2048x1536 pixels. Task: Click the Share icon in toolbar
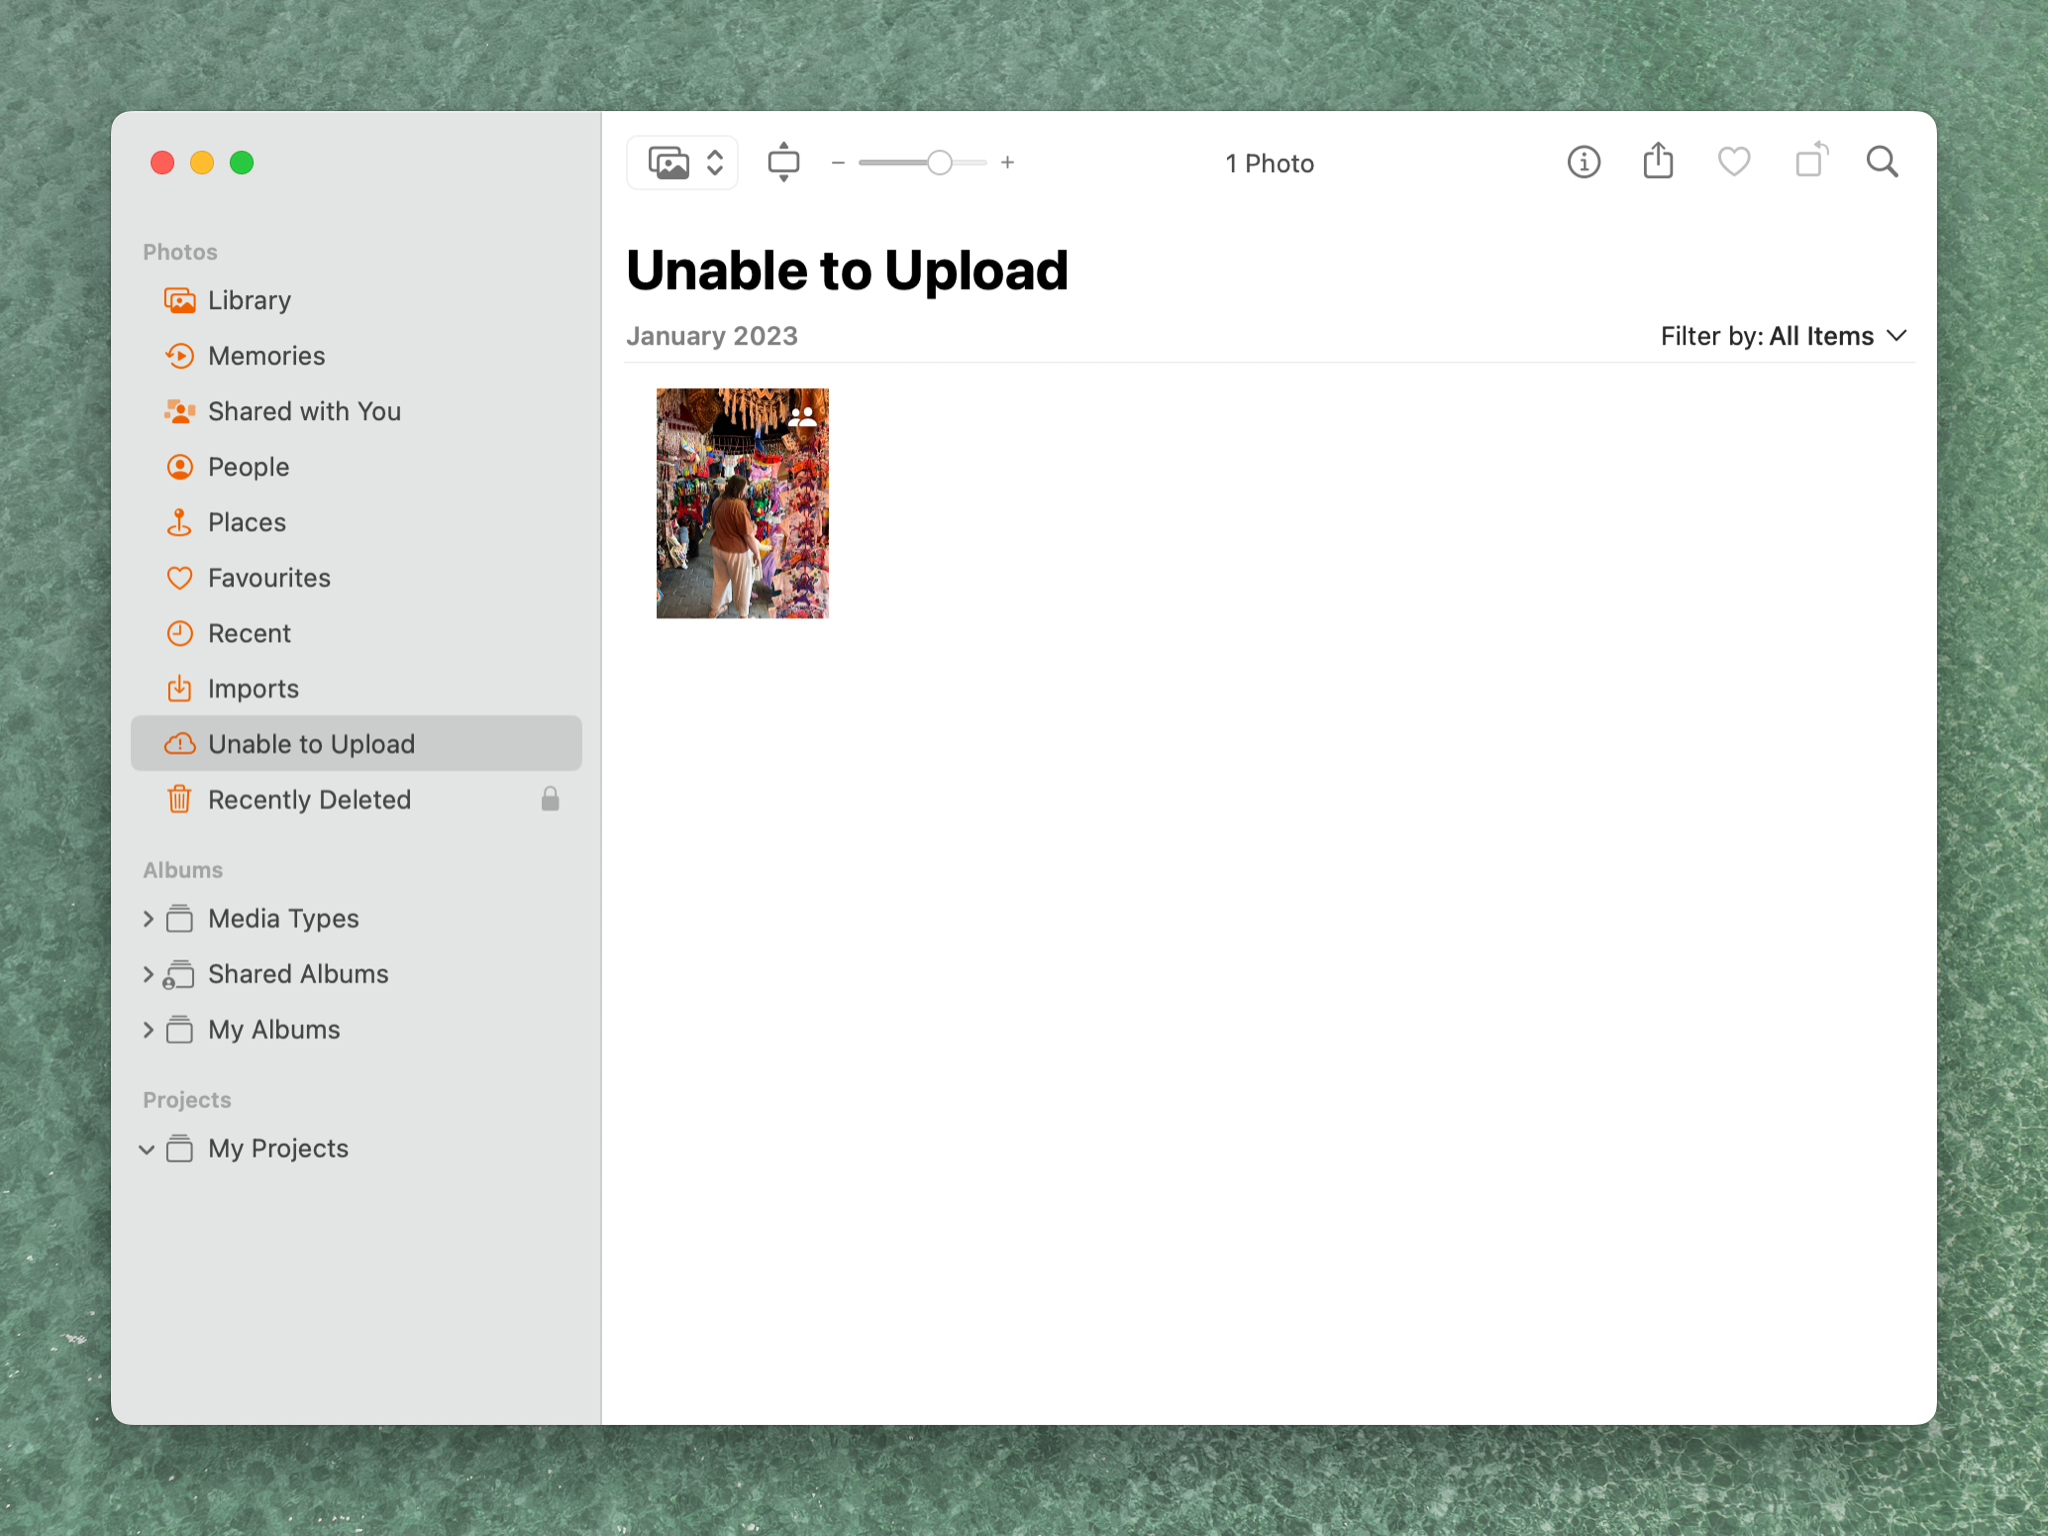(1658, 162)
